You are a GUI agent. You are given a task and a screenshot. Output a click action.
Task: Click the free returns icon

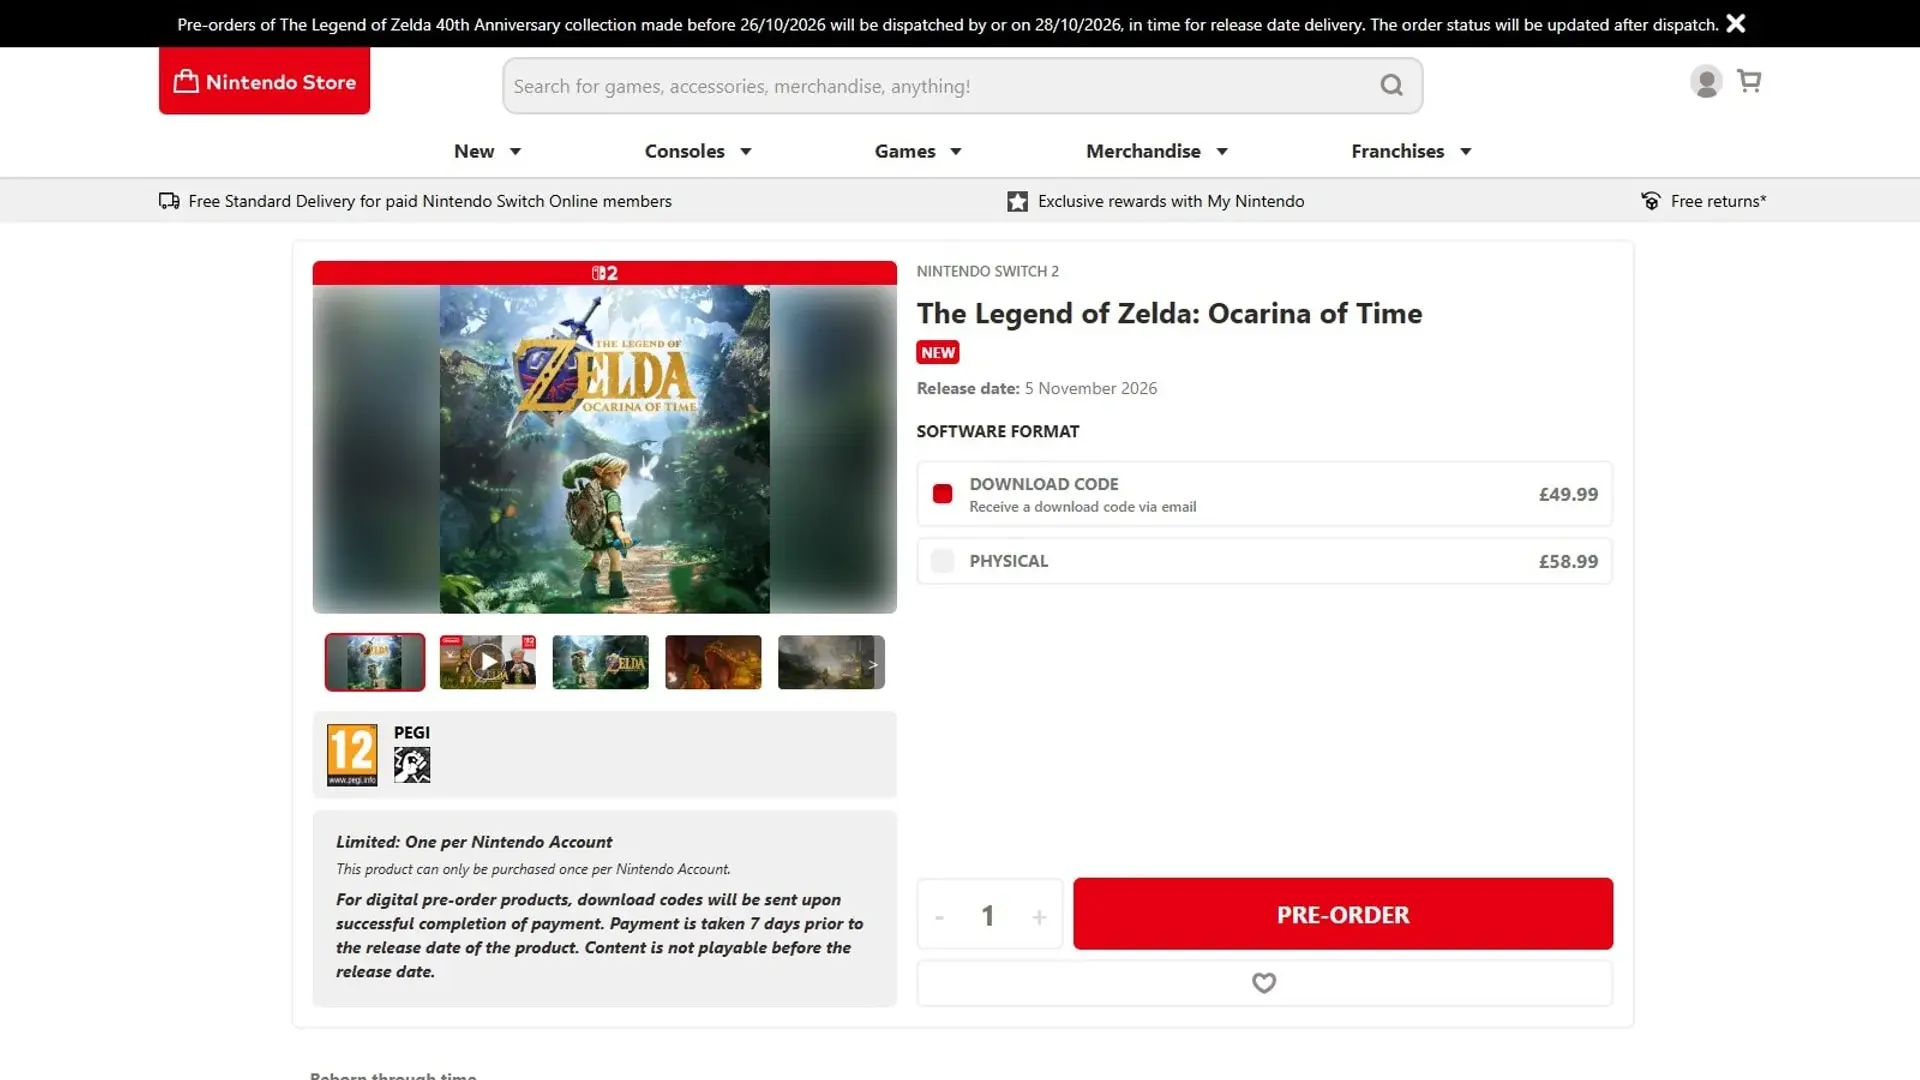coord(1650,201)
